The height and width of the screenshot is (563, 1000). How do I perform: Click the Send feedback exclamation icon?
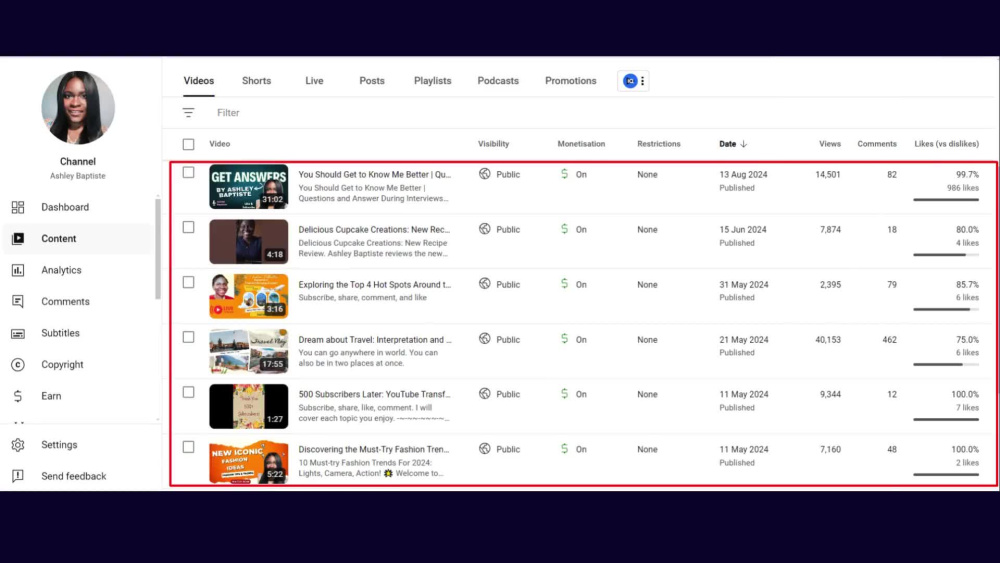point(18,476)
